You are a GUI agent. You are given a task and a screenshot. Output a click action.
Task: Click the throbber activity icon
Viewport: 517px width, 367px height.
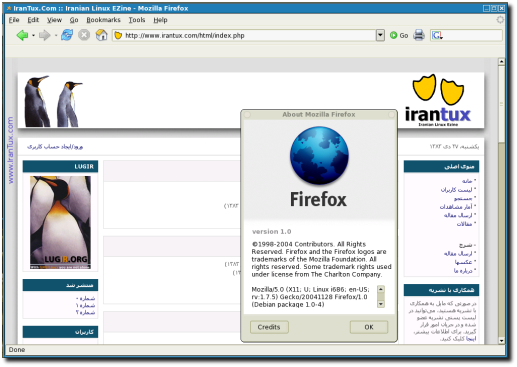500,20
